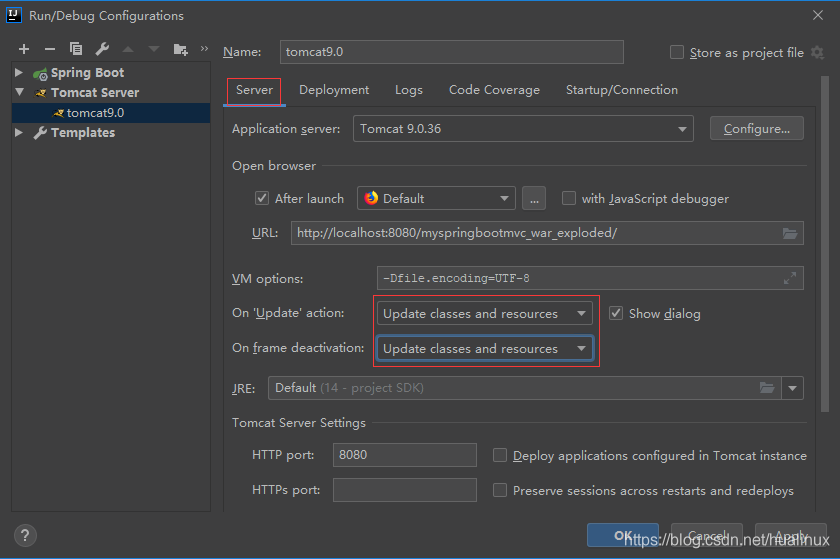The height and width of the screenshot is (559, 840).
Task: Open the browser Default dropdown
Action: [x=436, y=198]
